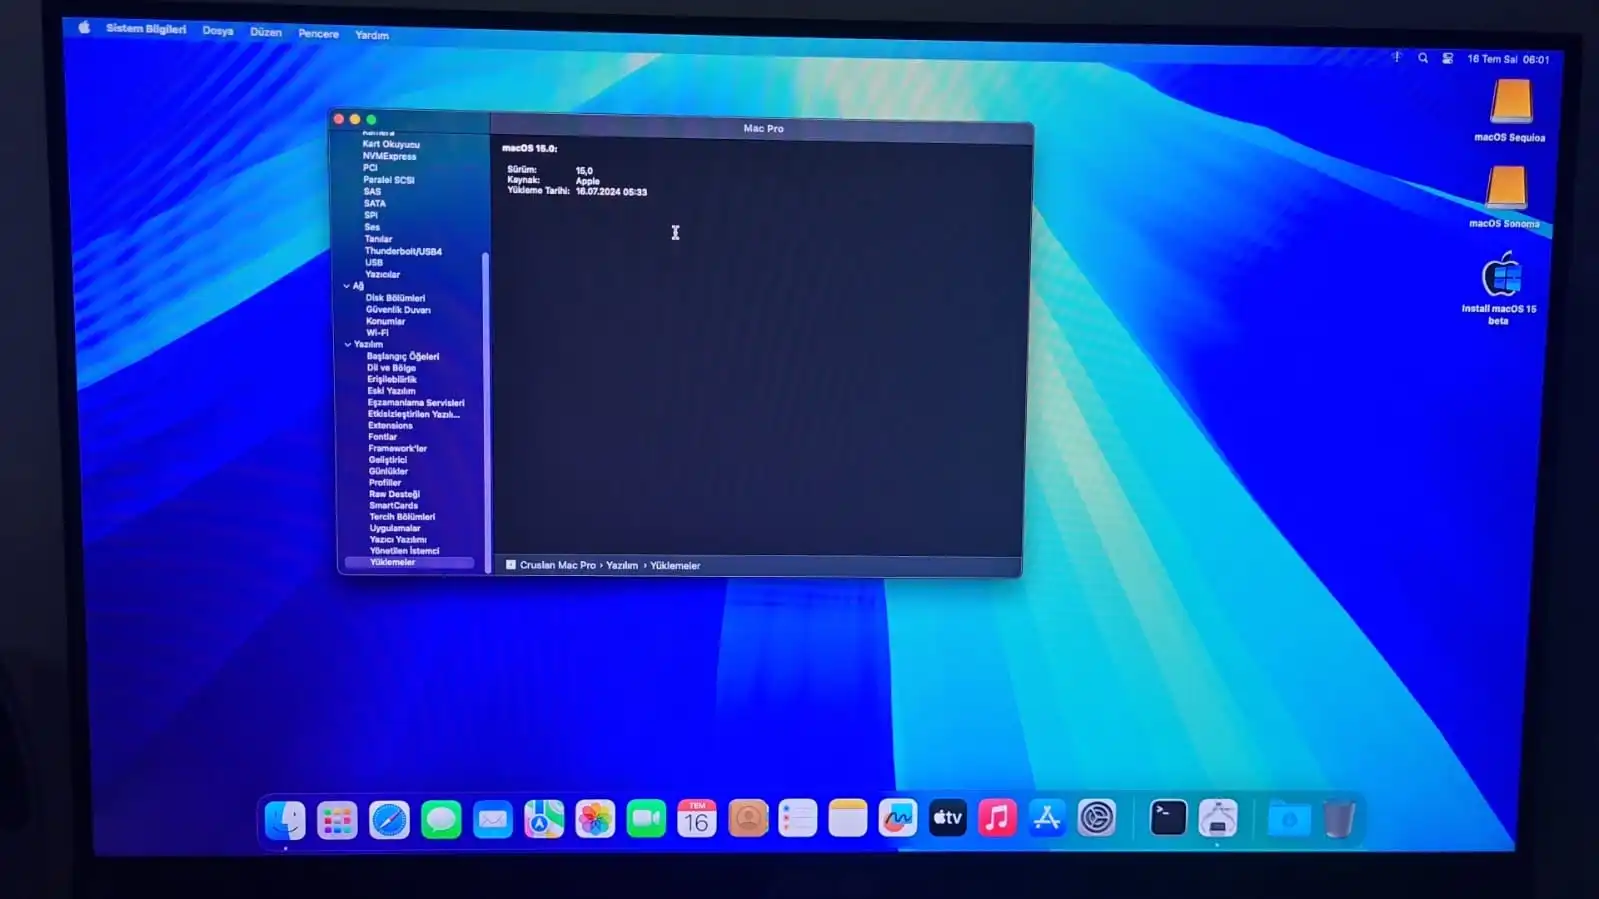Click the macOS 15.0 heading
1599x899 pixels.
530,148
